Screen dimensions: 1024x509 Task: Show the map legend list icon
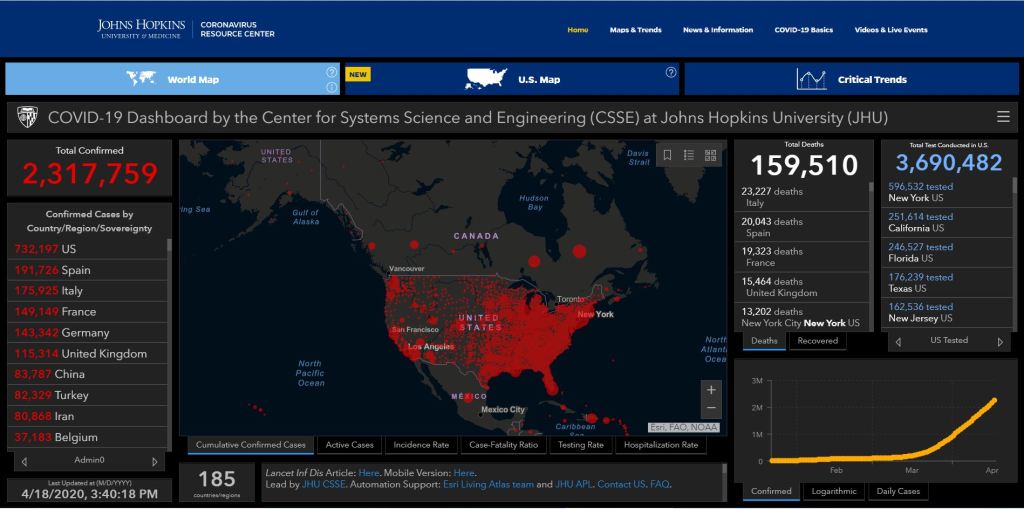pyautogui.click(x=689, y=155)
